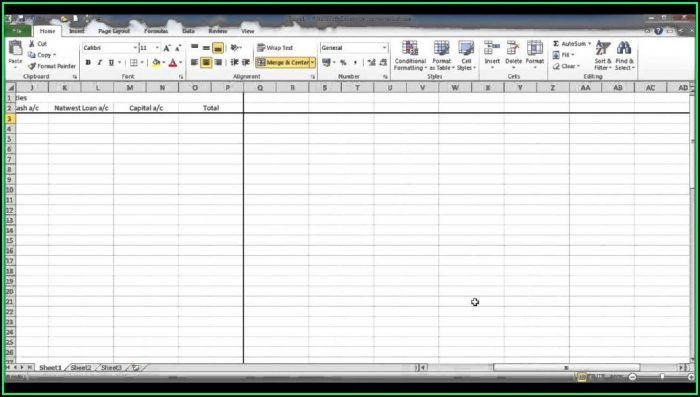Apply fill color with paint bucket icon

click(156, 63)
